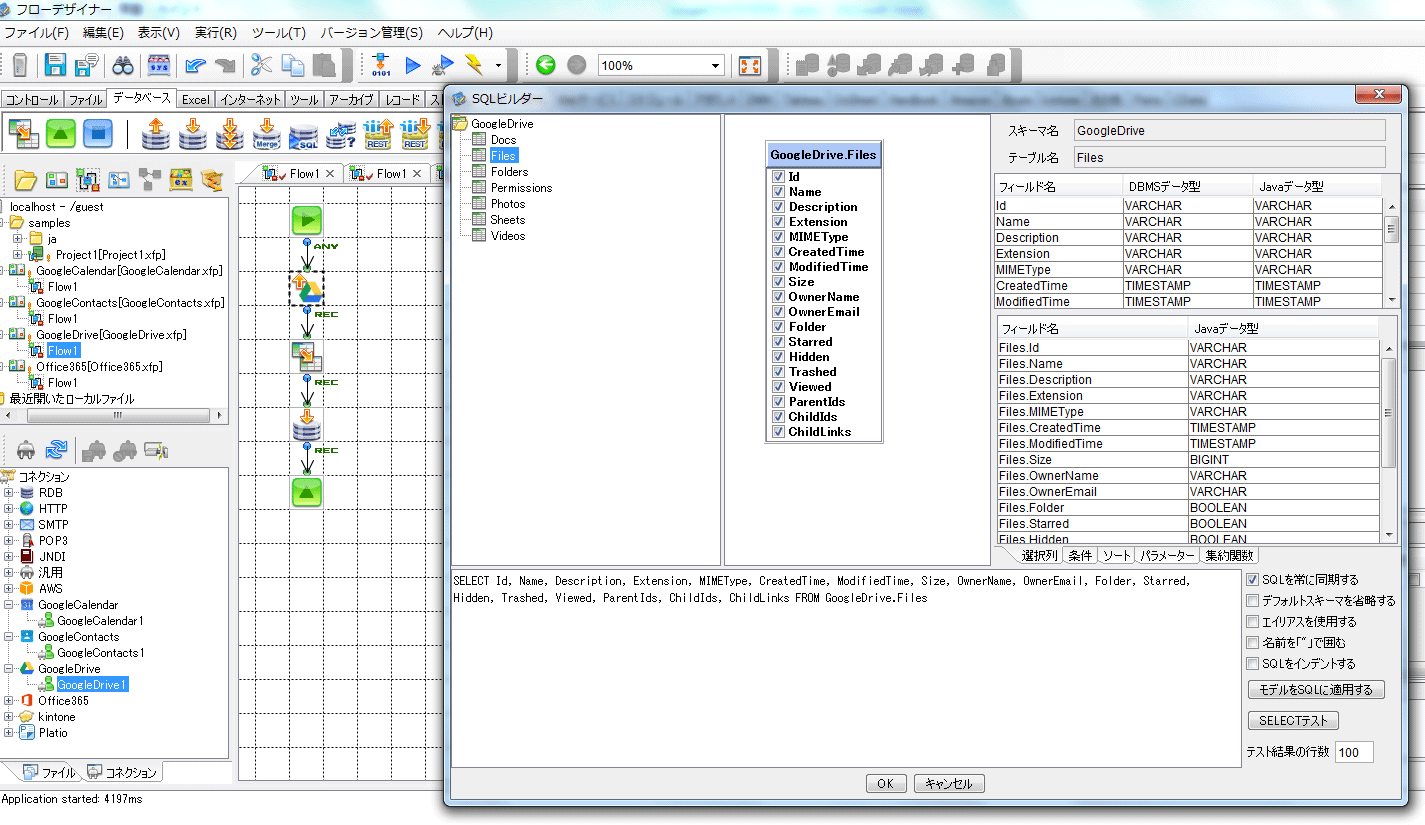
Task: Select the green End component icon in palette
Action: 61,132
